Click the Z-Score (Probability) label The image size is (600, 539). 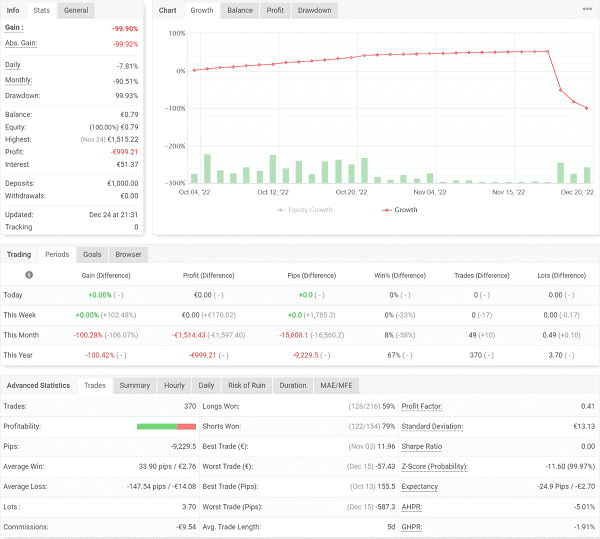coord(434,466)
